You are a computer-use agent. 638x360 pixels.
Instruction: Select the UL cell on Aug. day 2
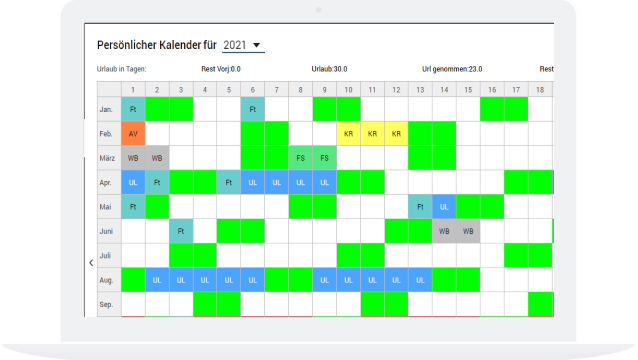[x=157, y=280]
